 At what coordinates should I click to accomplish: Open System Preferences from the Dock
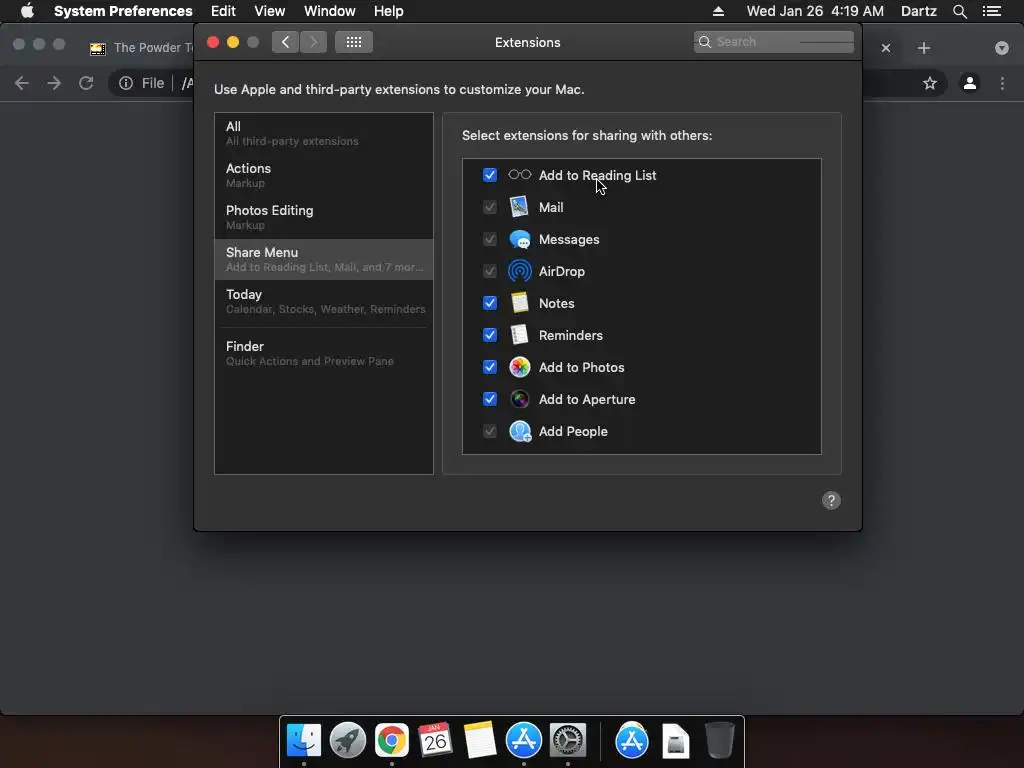pos(568,741)
